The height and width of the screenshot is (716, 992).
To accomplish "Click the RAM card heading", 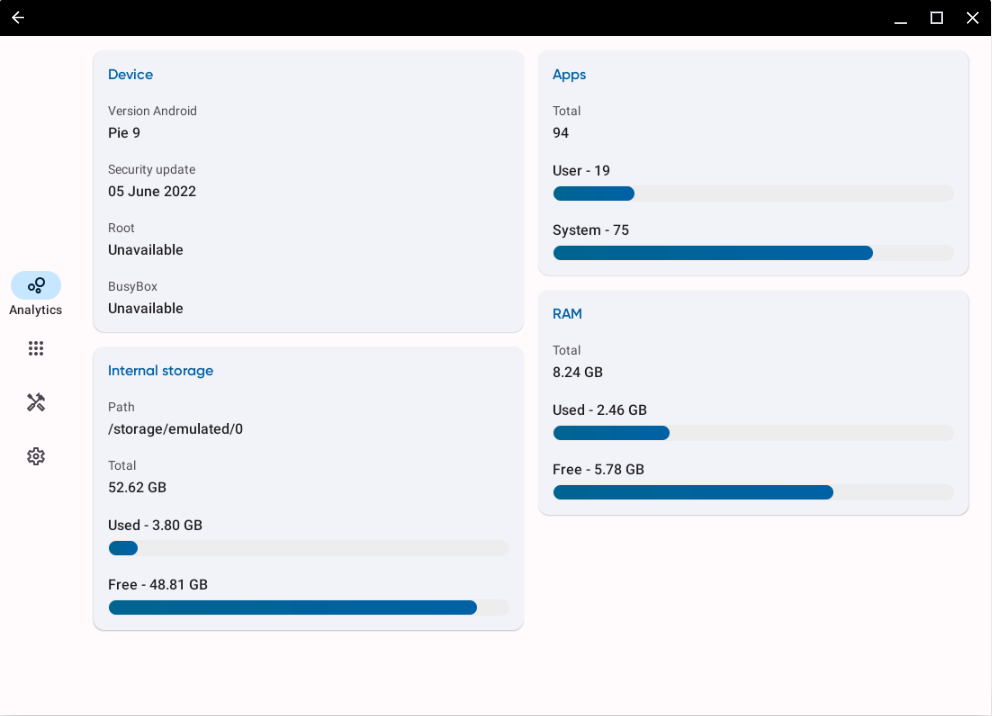I will click(x=567, y=314).
